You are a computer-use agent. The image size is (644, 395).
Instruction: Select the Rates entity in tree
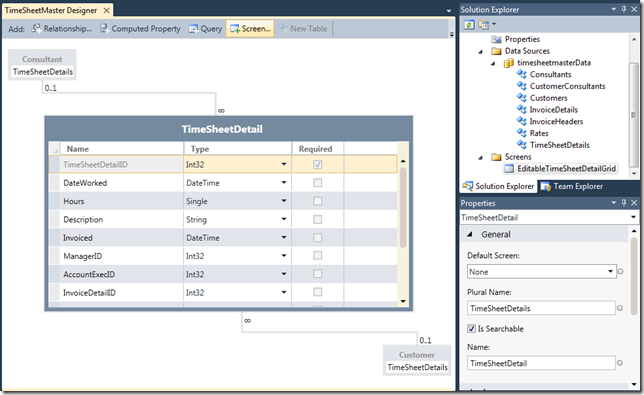[539, 133]
